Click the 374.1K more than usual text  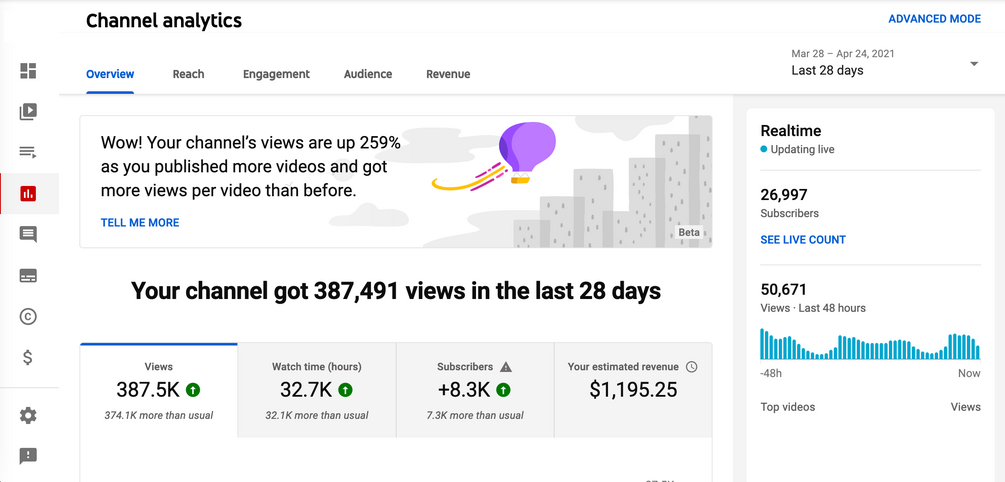pos(159,415)
